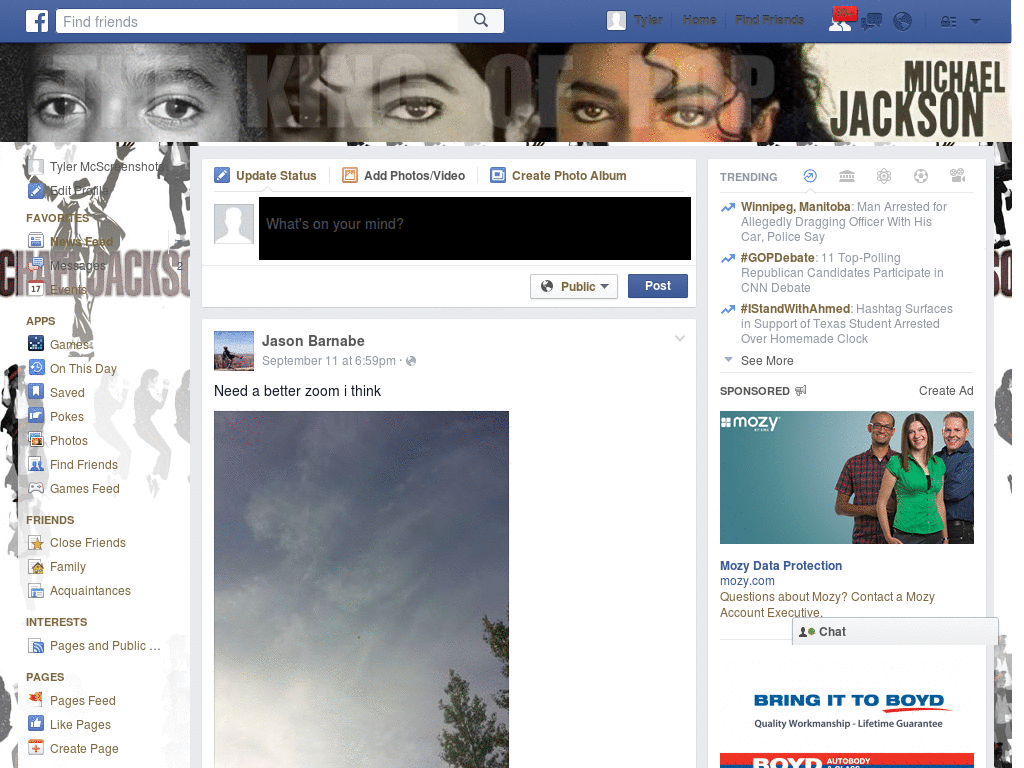Open the account settings caret dropdown
The height and width of the screenshot is (768, 1024).
click(975, 20)
